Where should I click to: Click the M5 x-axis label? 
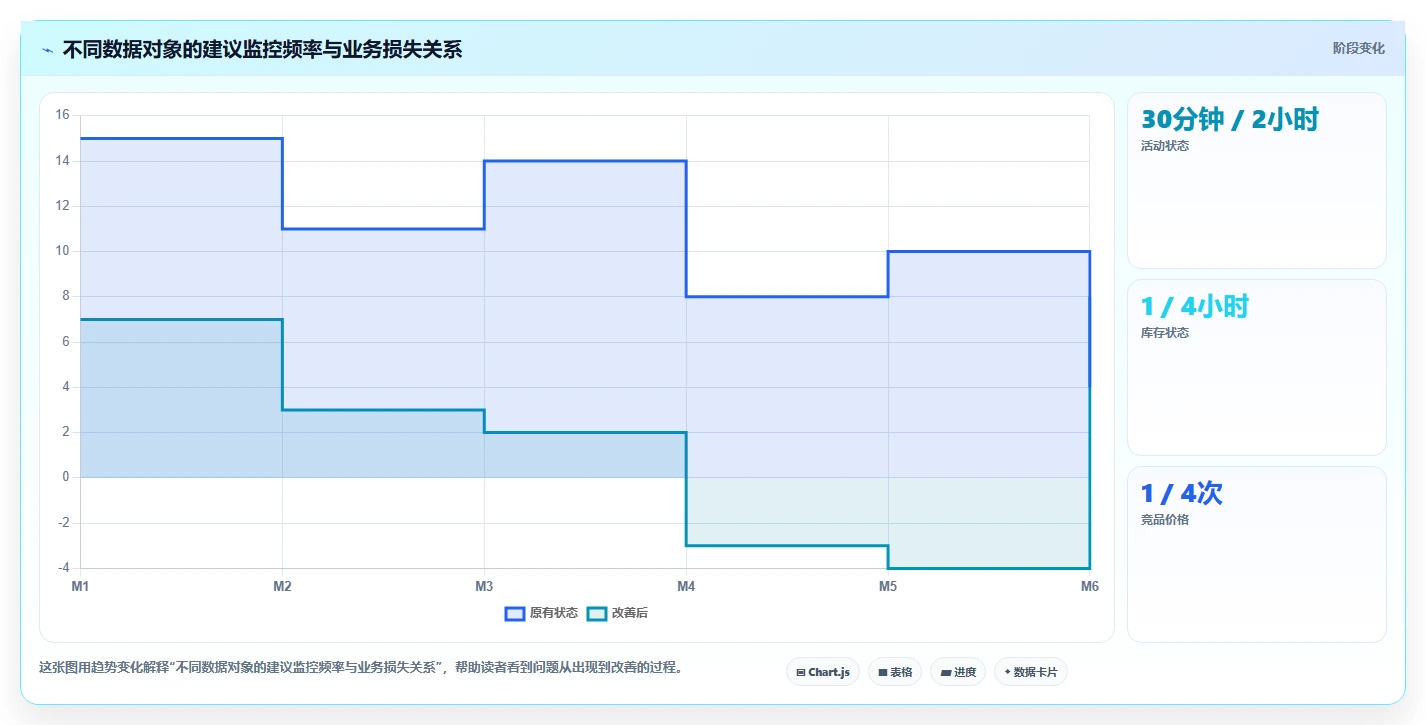click(888, 587)
